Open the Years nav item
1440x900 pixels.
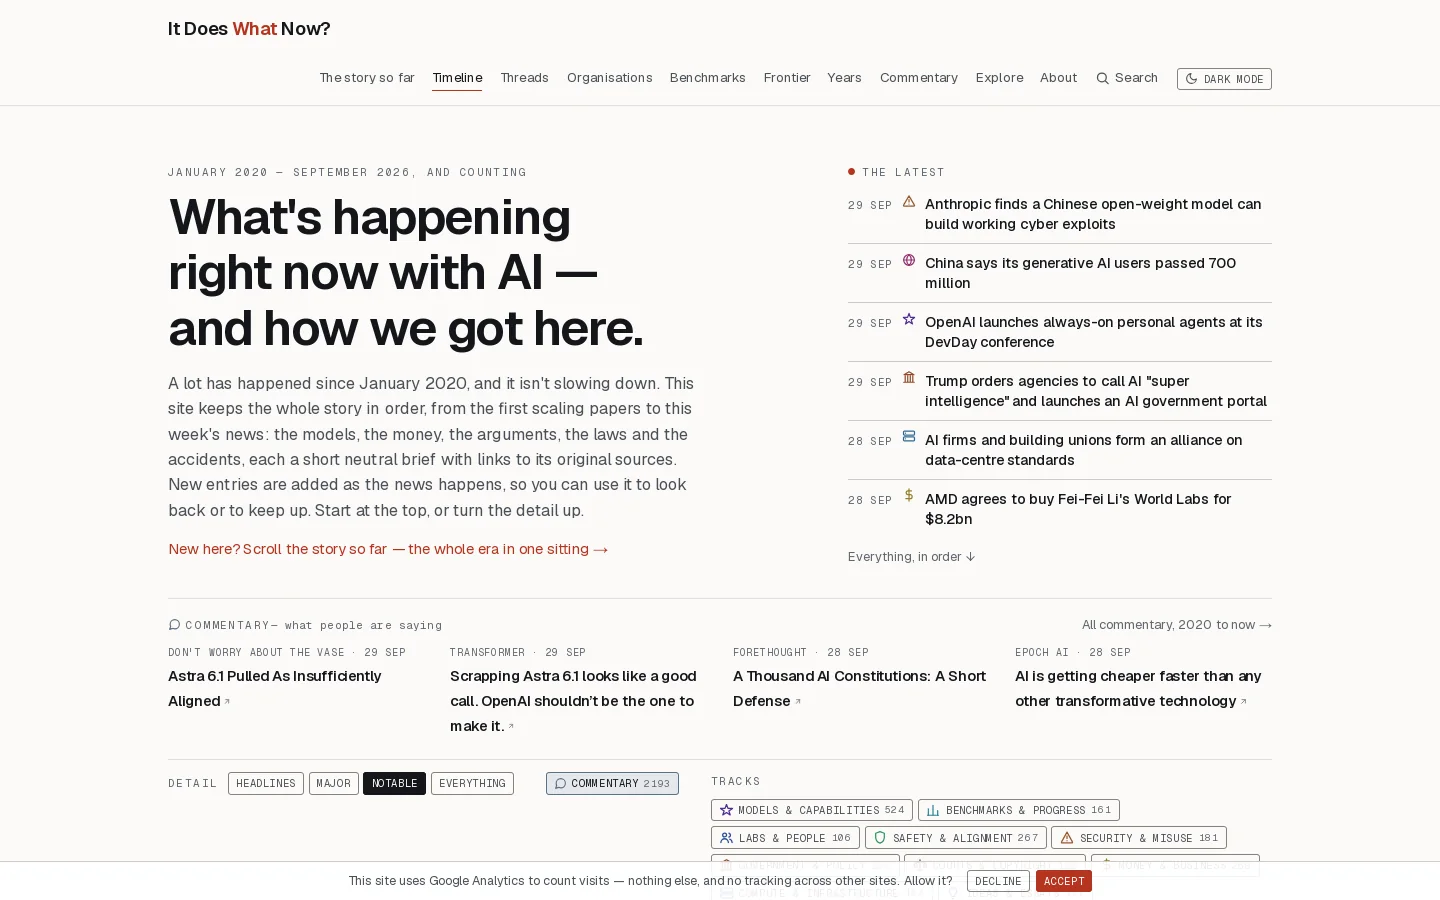point(844,78)
